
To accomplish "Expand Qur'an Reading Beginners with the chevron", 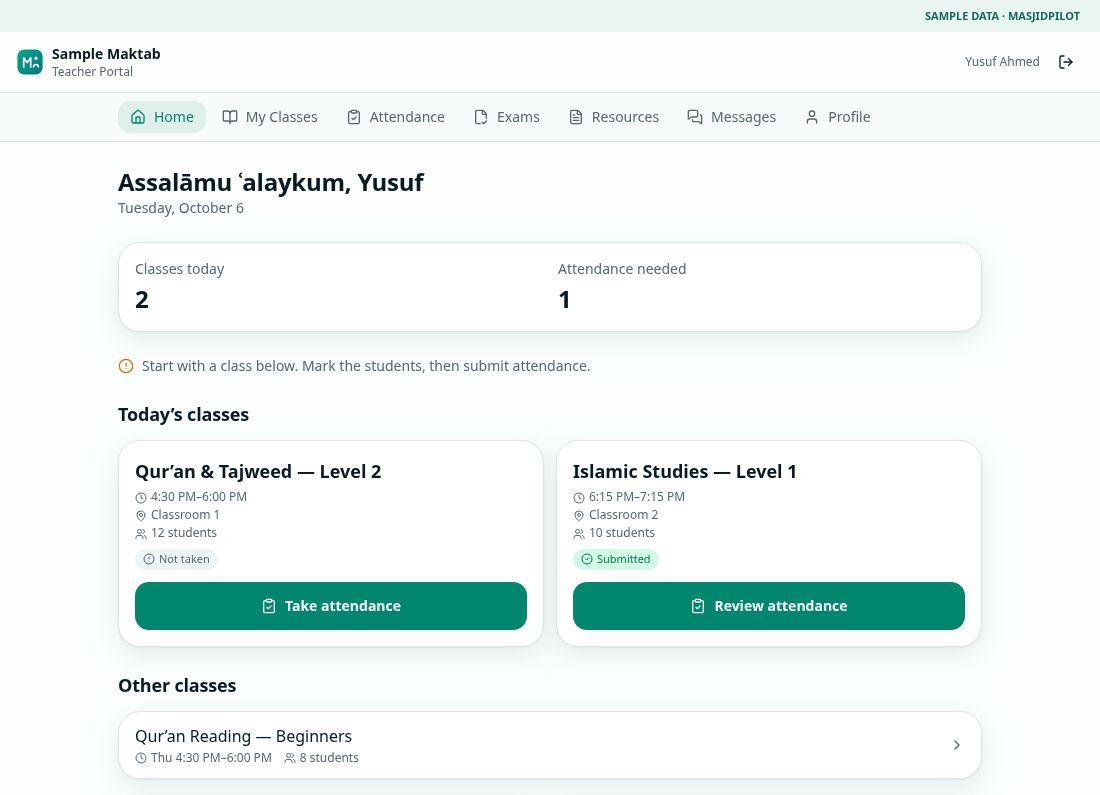I will pos(957,745).
